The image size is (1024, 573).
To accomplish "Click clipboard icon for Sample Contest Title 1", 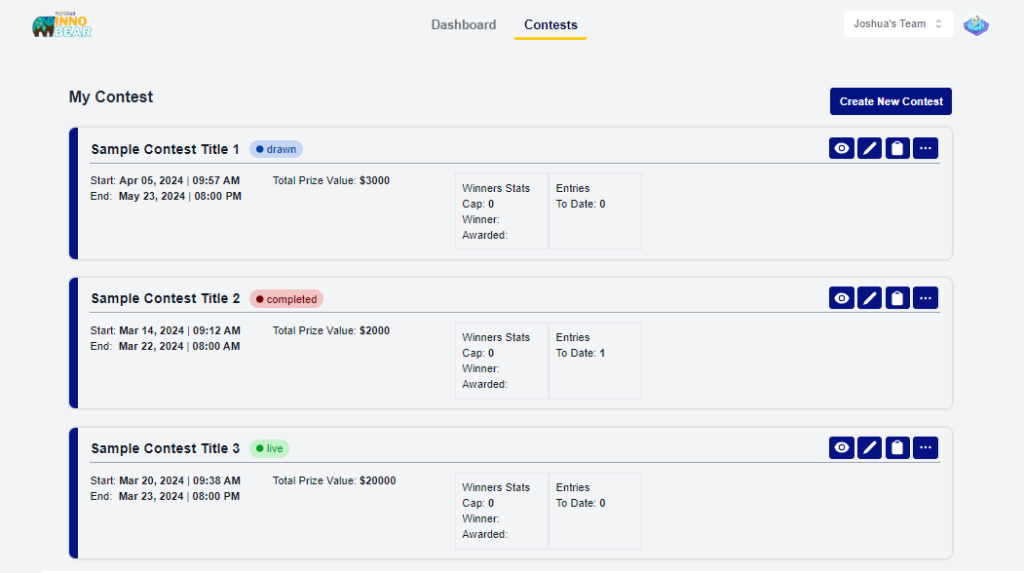I will click(x=897, y=149).
